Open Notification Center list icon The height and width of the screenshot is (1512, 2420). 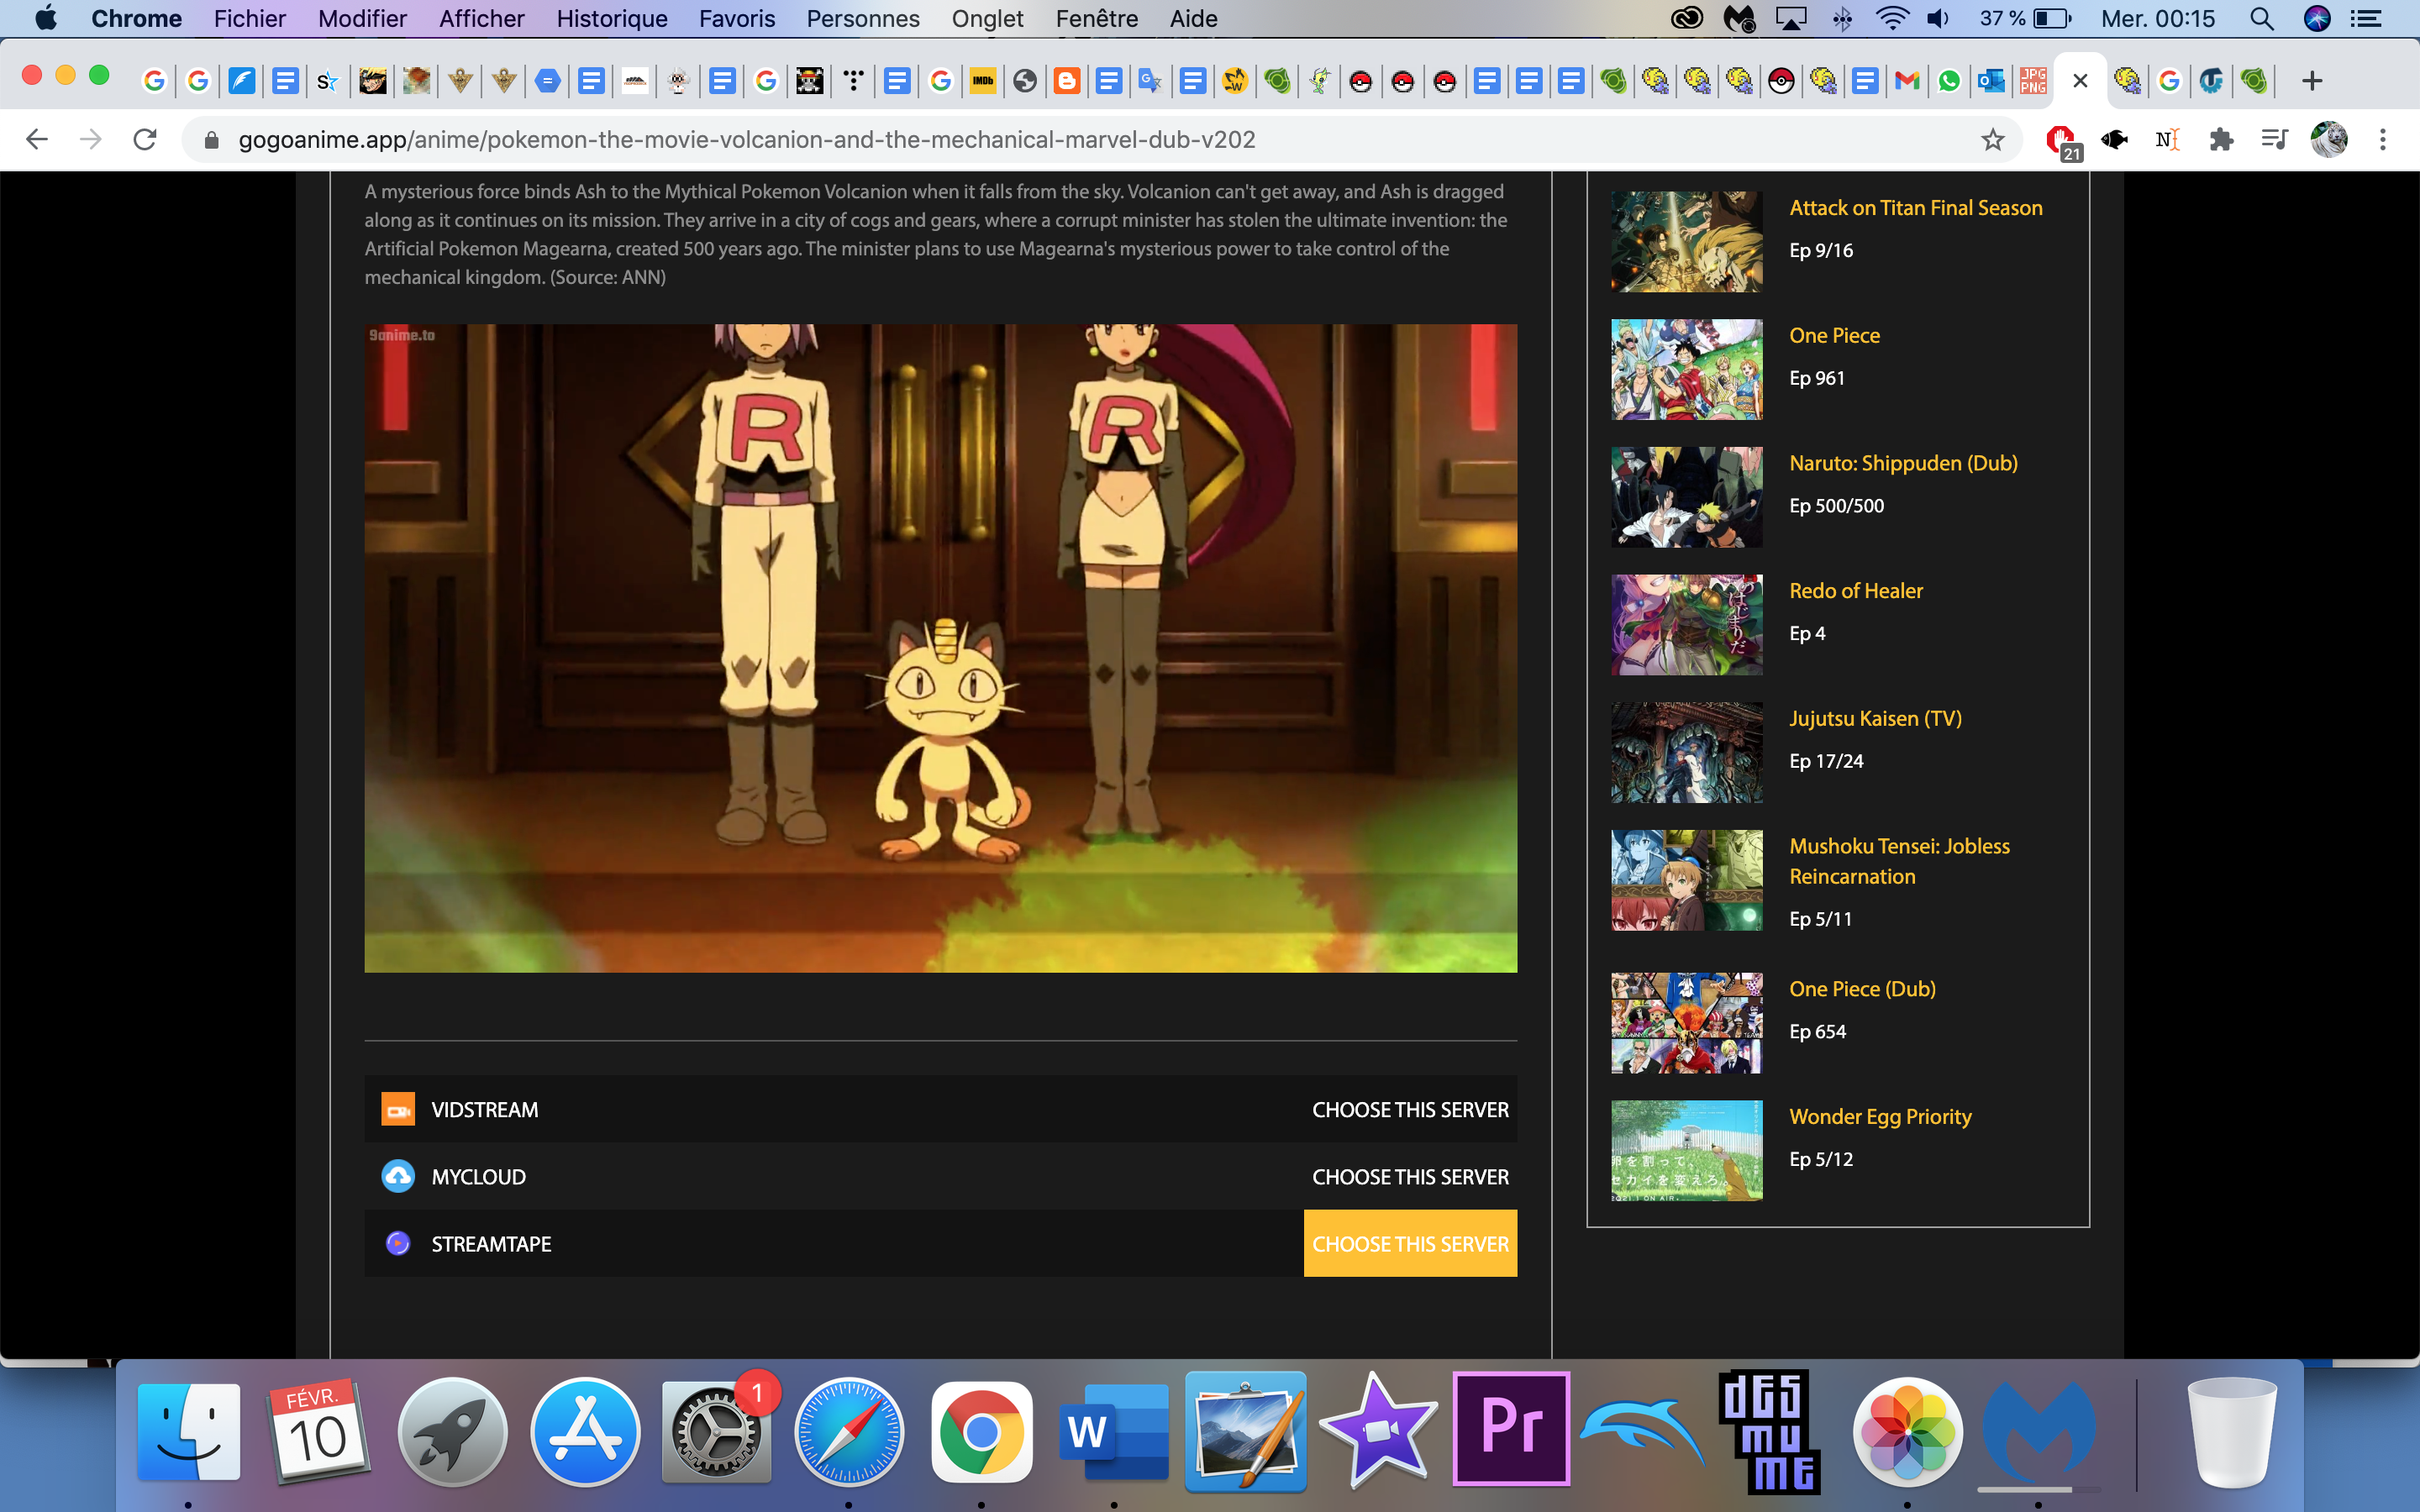click(2367, 18)
